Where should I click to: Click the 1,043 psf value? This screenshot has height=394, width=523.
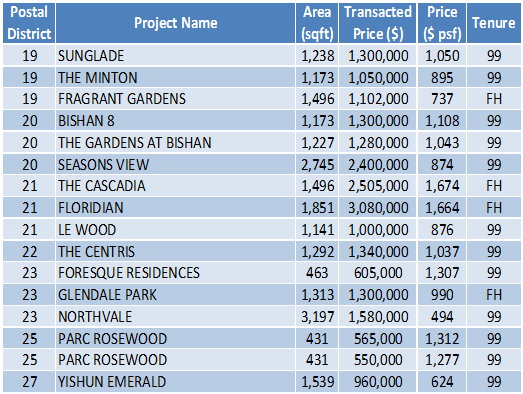pyautogui.click(x=442, y=142)
